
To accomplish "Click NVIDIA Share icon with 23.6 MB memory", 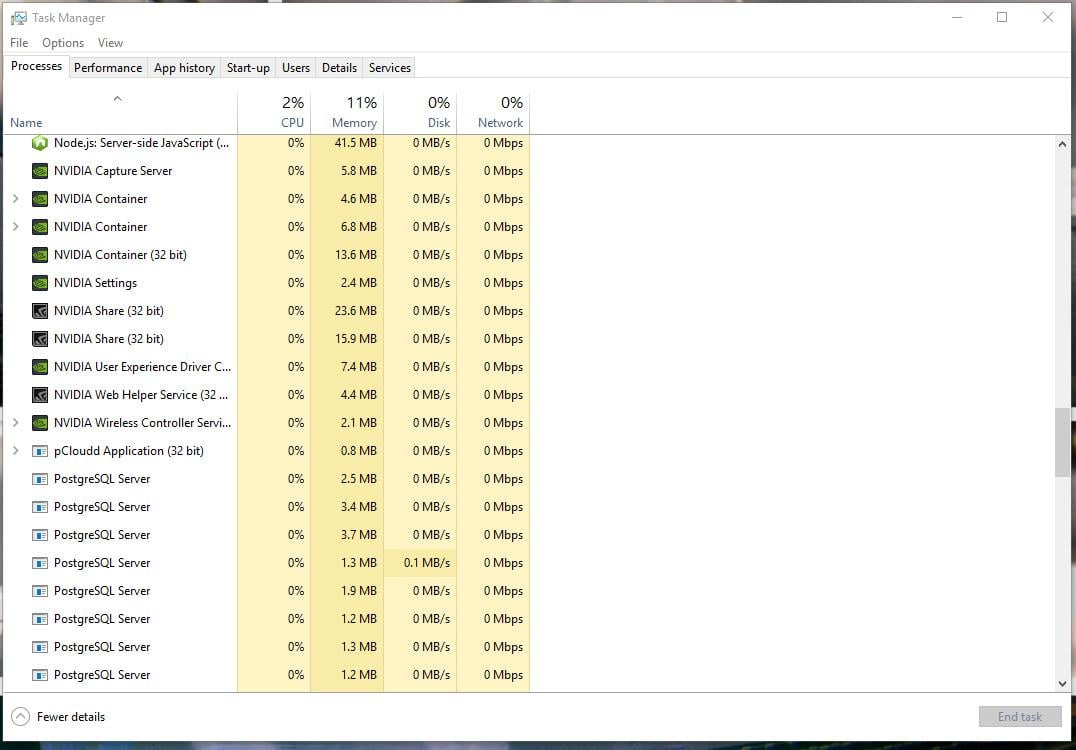I will tap(40, 311).
